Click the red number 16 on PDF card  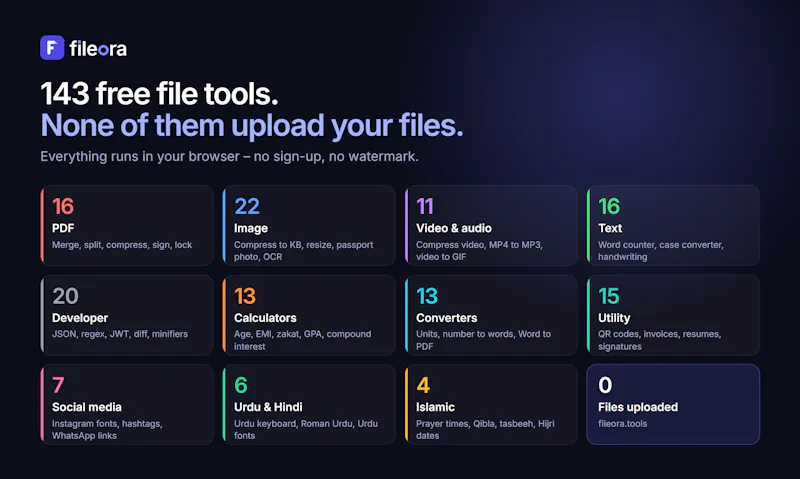63,207
